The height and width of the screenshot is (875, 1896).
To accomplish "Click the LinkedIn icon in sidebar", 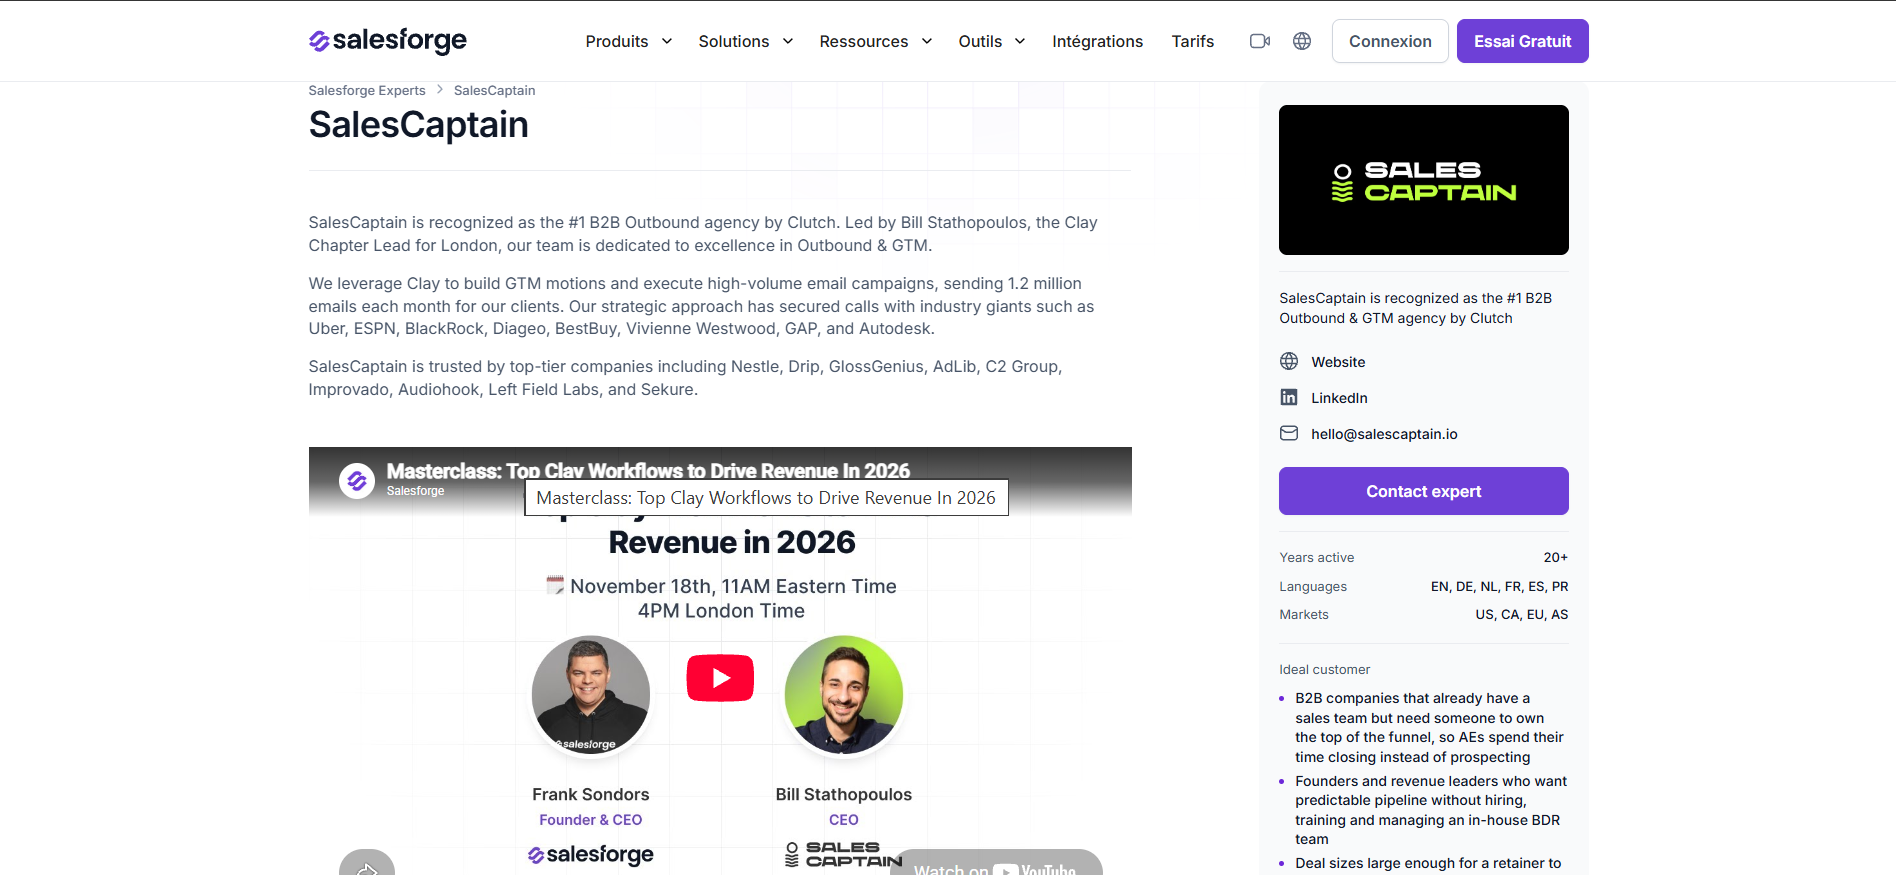I will (x=1289, y=397).
